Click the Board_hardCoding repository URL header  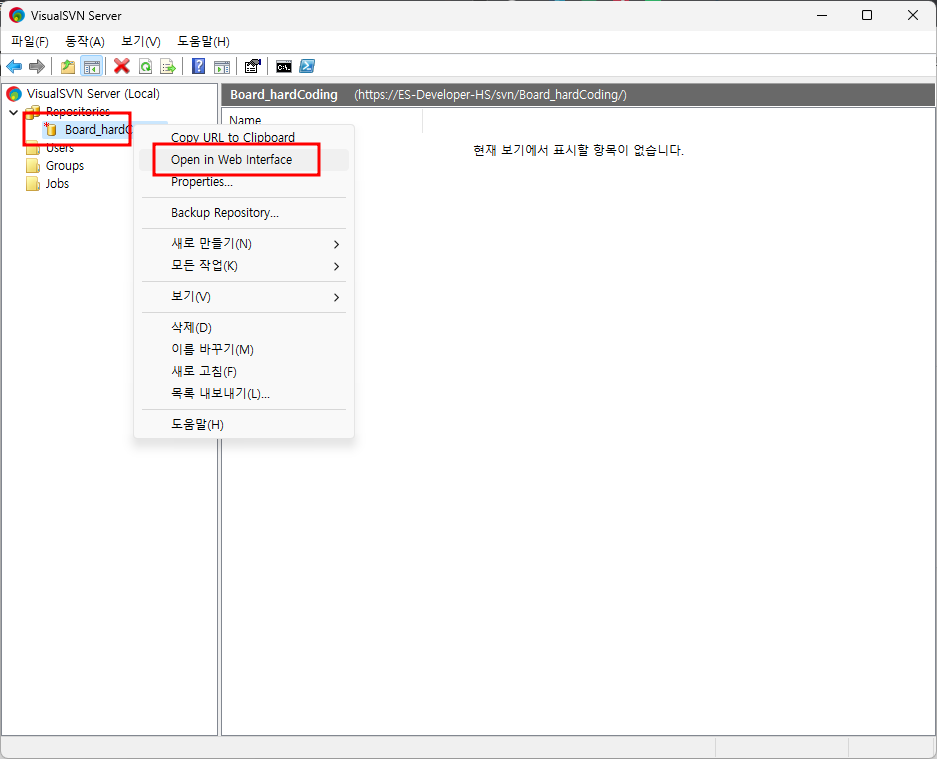pos(490,94)
